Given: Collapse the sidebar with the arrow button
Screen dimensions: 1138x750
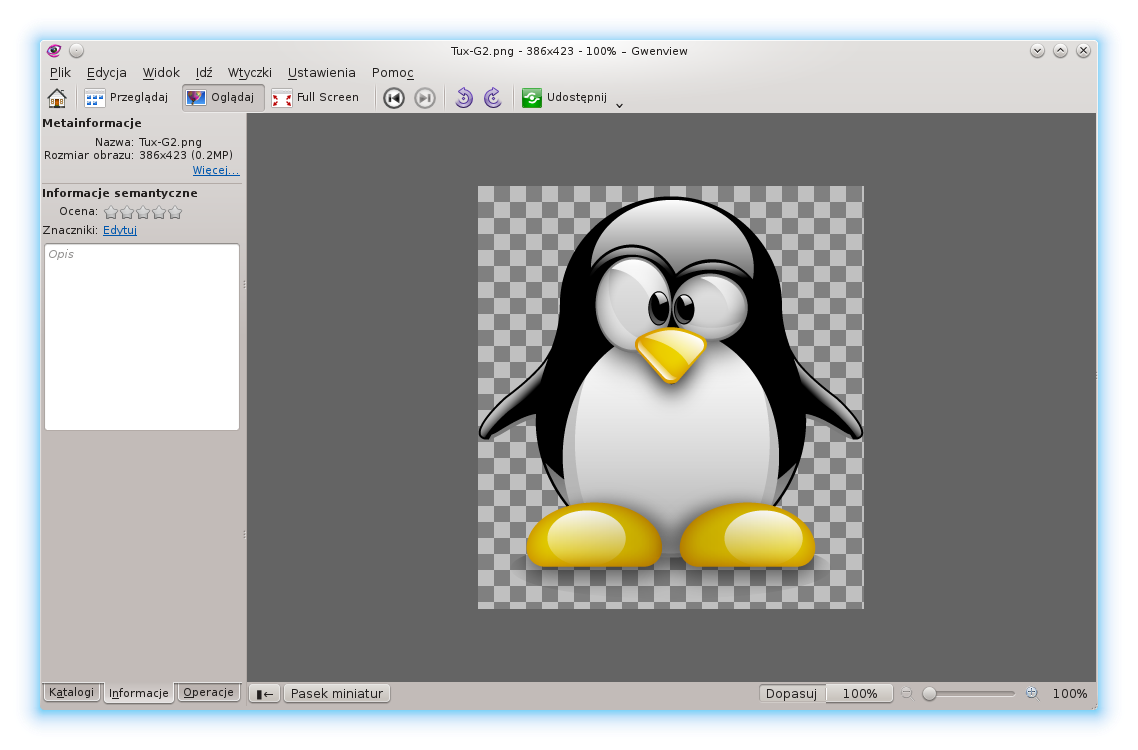Looking at the screenshot, I should (x=264, y=693).
